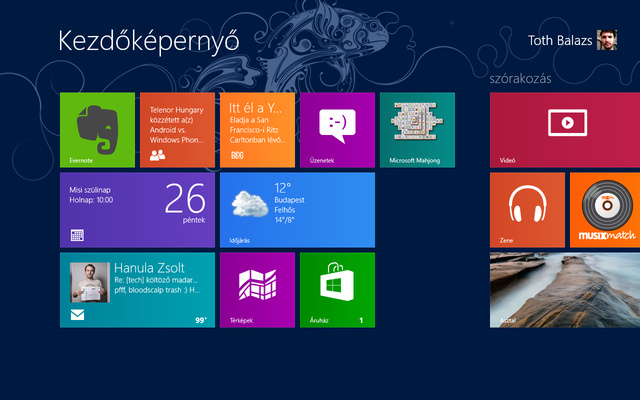Click the people icon on Telenor tile
This screenshot has height=400, width=640.
pos(158,155)
